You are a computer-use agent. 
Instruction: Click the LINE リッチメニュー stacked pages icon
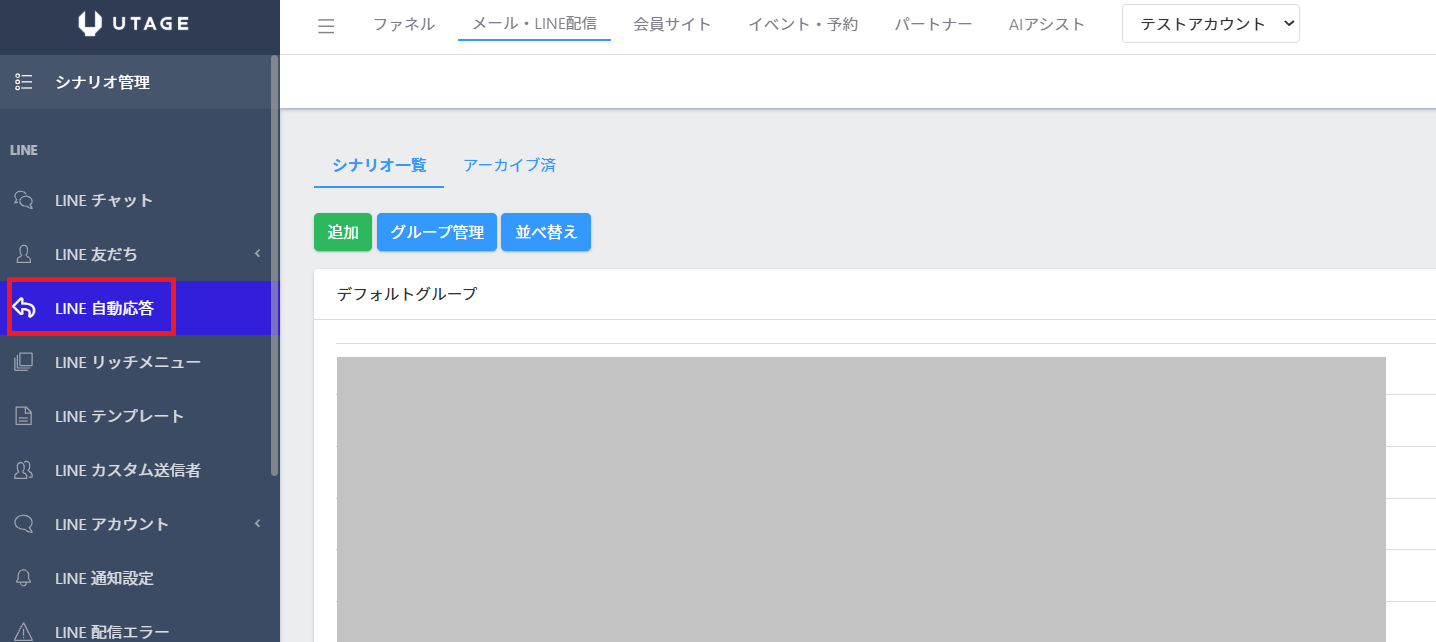pos(24,362)
